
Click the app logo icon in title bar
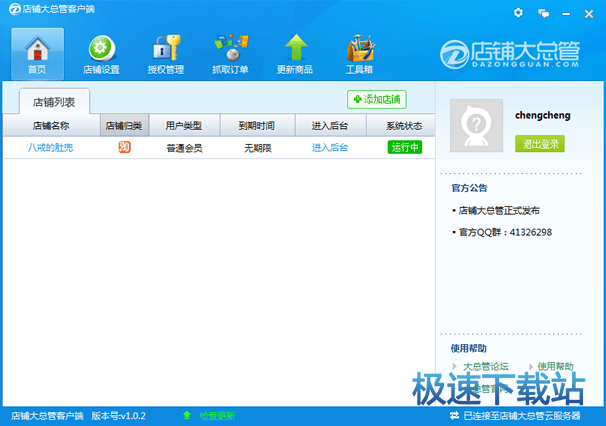click(15, 9)
